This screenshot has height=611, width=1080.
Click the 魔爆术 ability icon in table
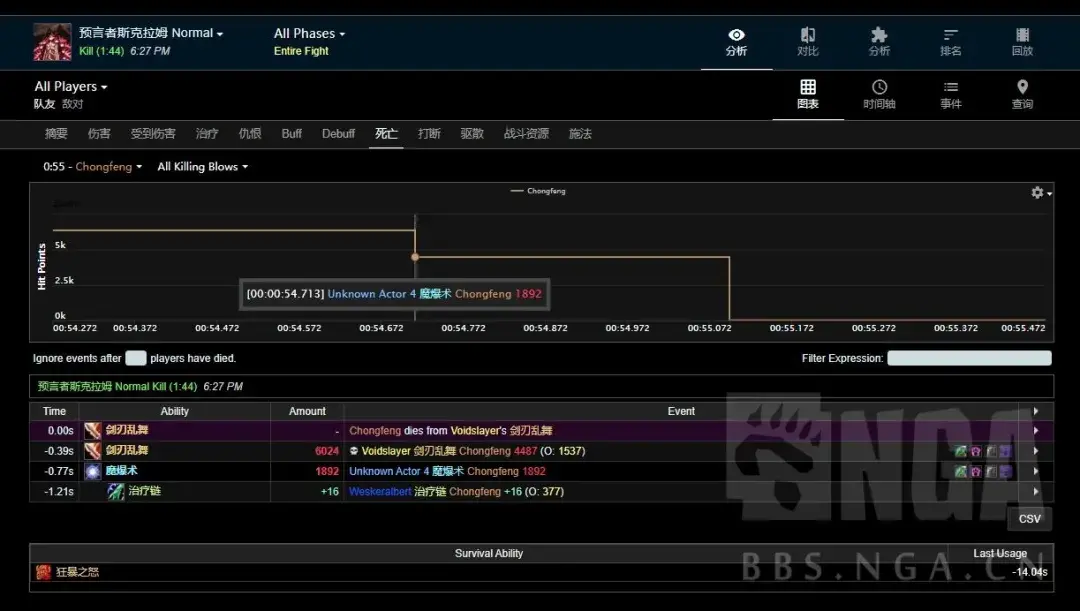coord(93,471)
